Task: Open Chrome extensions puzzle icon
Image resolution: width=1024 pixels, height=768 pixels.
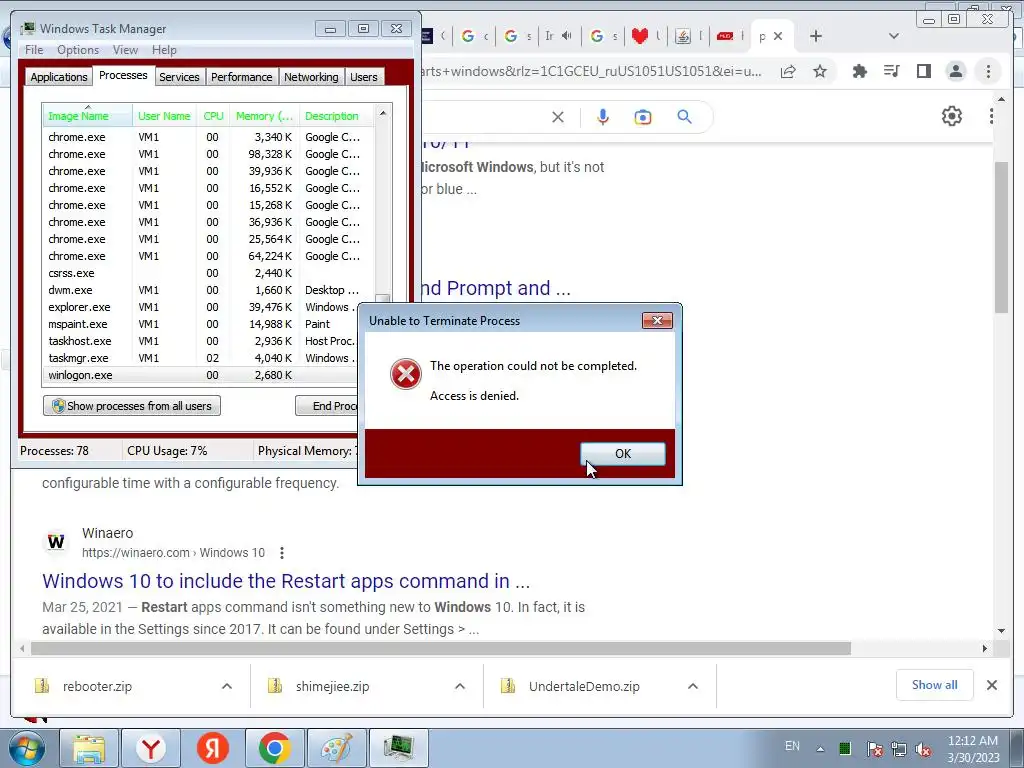Action: tap(859, 71)
